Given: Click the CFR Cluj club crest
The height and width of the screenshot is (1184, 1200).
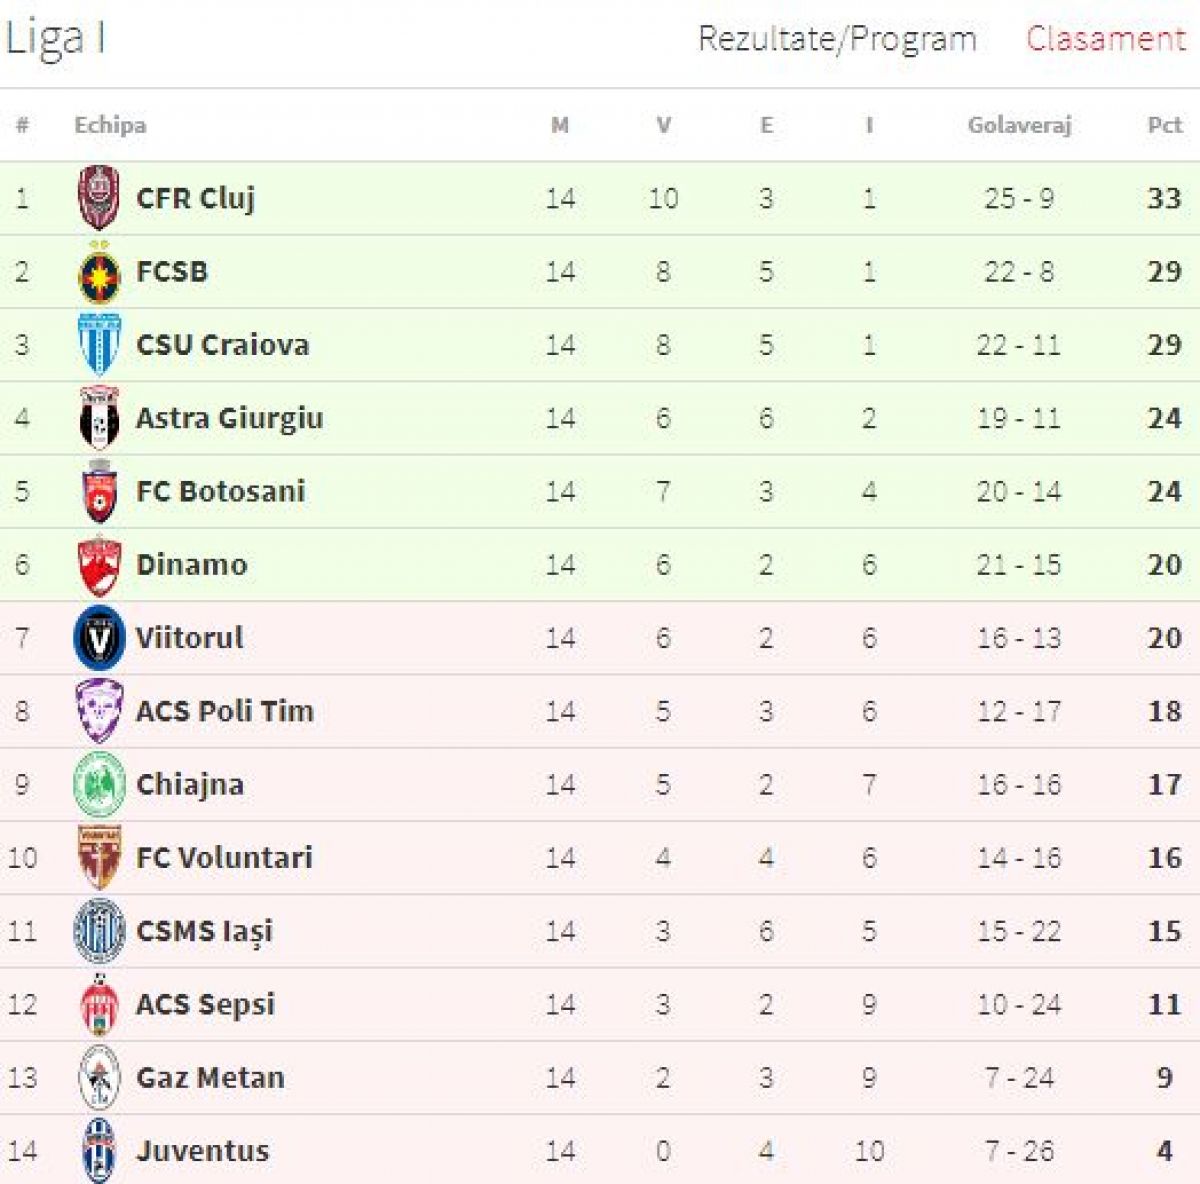Looking at the screenshot, I should (99, 198).
